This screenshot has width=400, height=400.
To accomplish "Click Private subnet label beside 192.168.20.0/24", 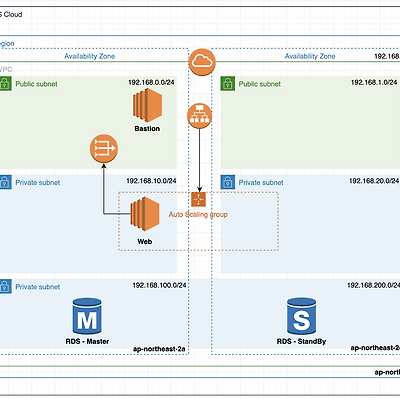I will coord(261,183).
